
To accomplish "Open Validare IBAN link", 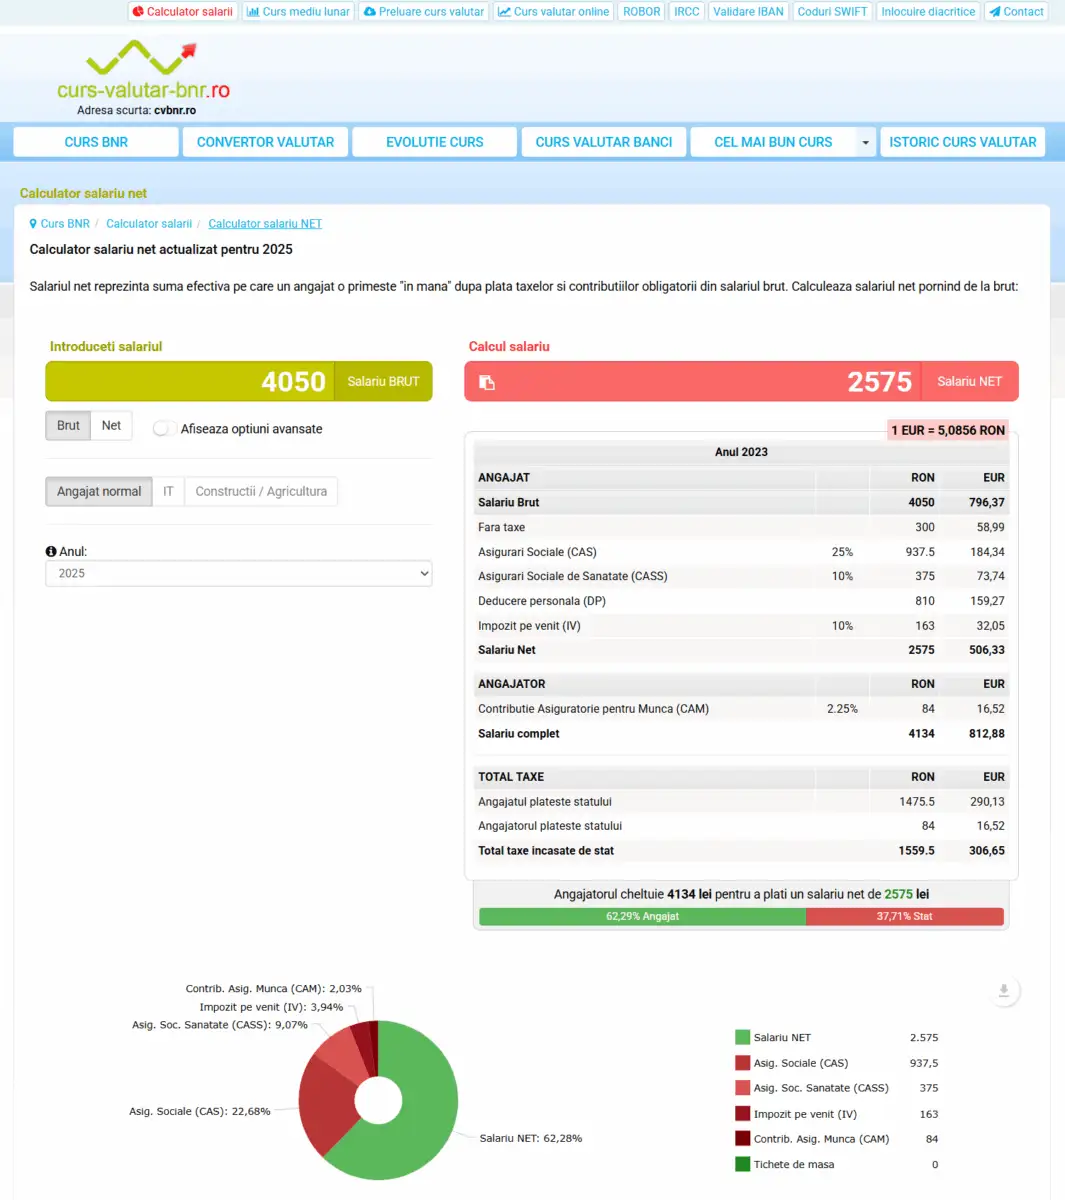I will pyautogui.click(x=748, y=12).
